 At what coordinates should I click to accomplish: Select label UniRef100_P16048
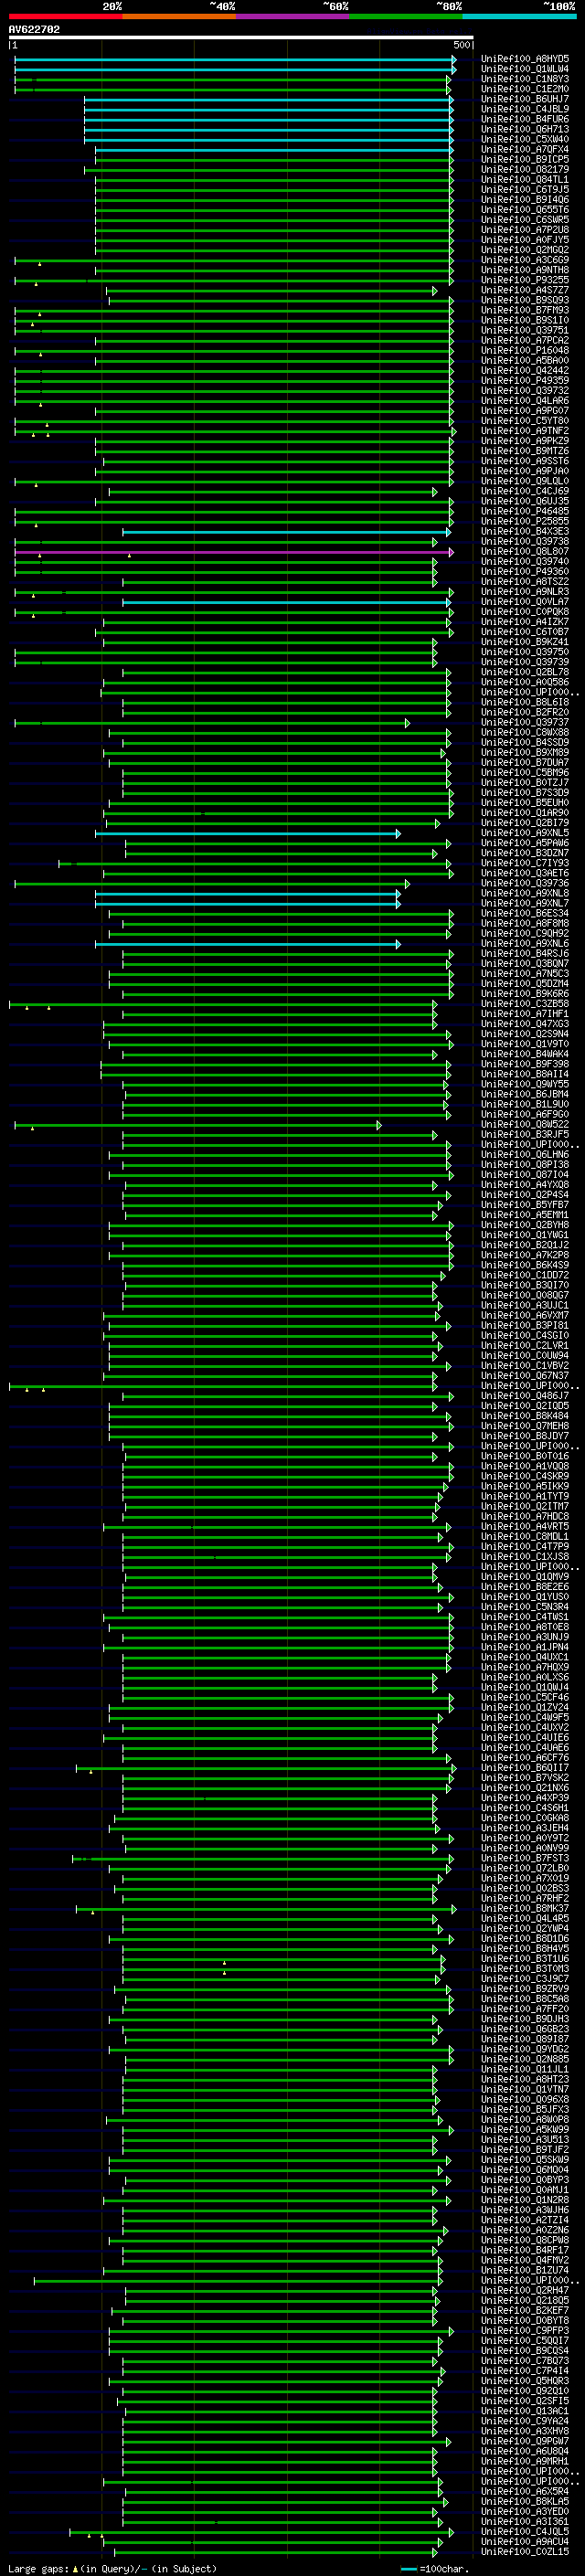[x=524, y=350]
